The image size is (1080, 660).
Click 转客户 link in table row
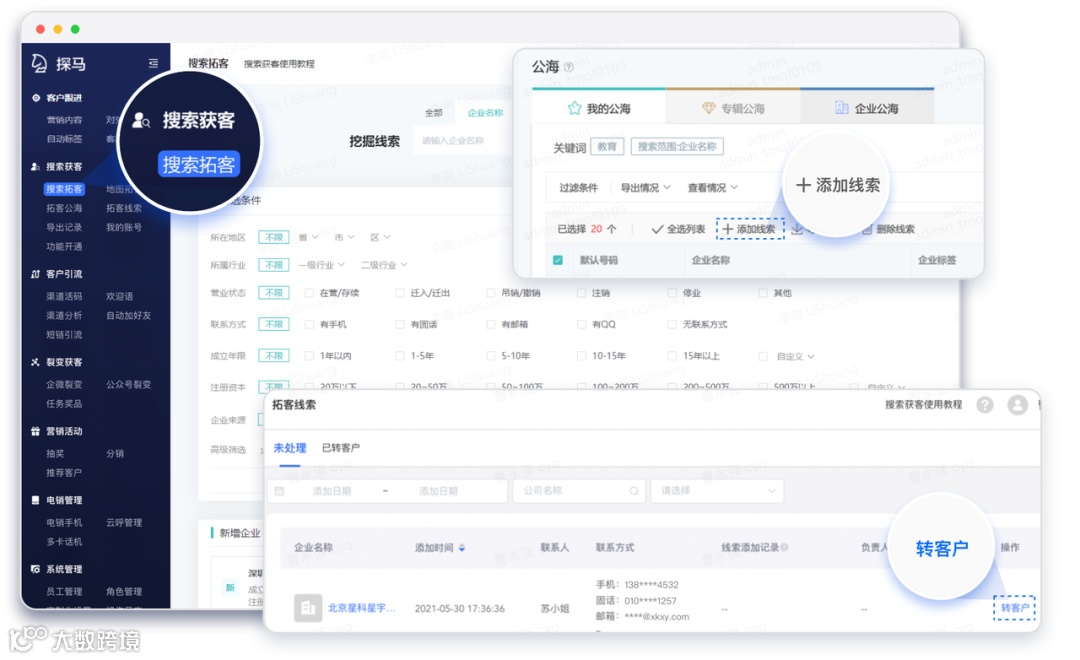[x=1015, y=608]
